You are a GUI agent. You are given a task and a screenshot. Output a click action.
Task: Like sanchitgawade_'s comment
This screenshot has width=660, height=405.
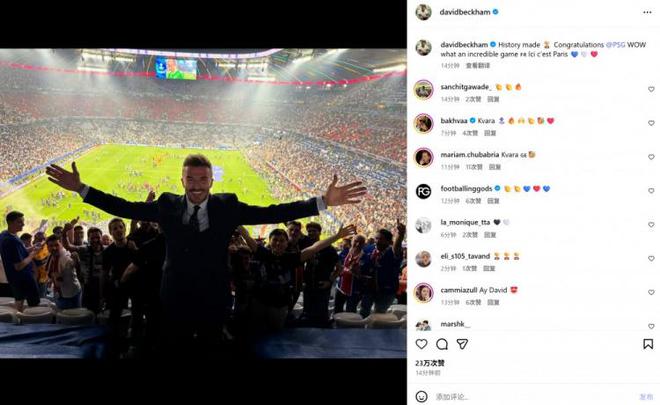click(651, 89)
